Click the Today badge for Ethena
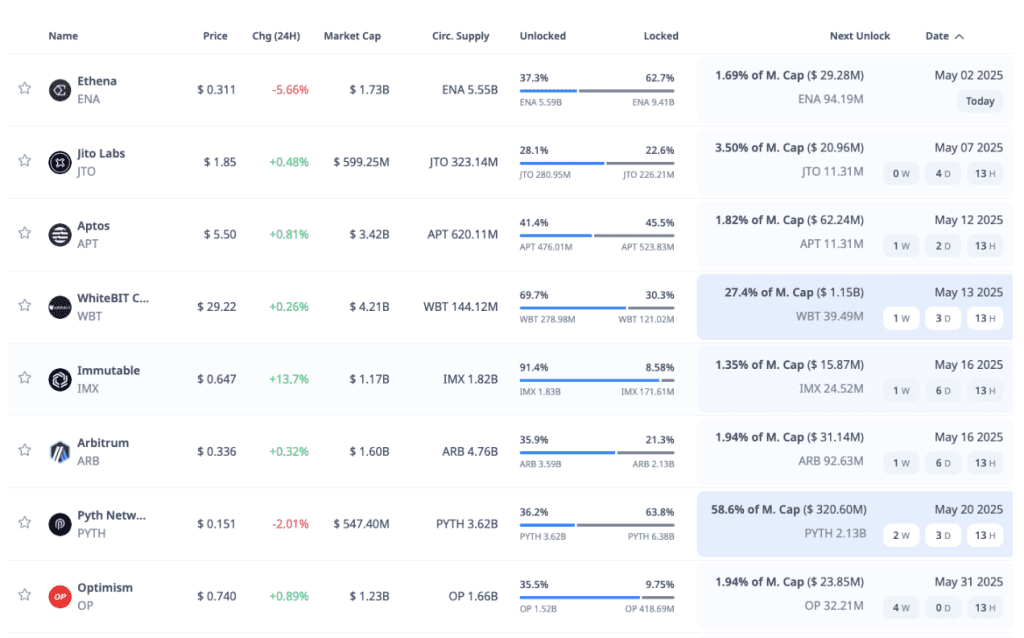This screenshot has height=638, width=1024. [x=980, y=101]
